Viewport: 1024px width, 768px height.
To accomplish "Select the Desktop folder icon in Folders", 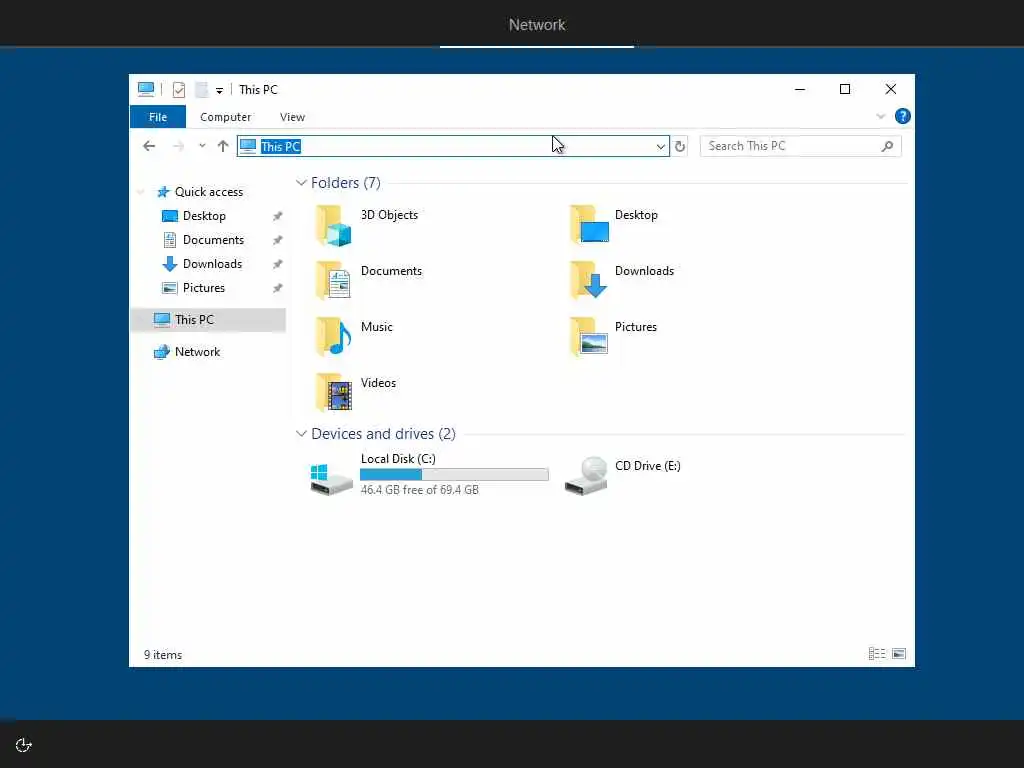I will 589,223.
